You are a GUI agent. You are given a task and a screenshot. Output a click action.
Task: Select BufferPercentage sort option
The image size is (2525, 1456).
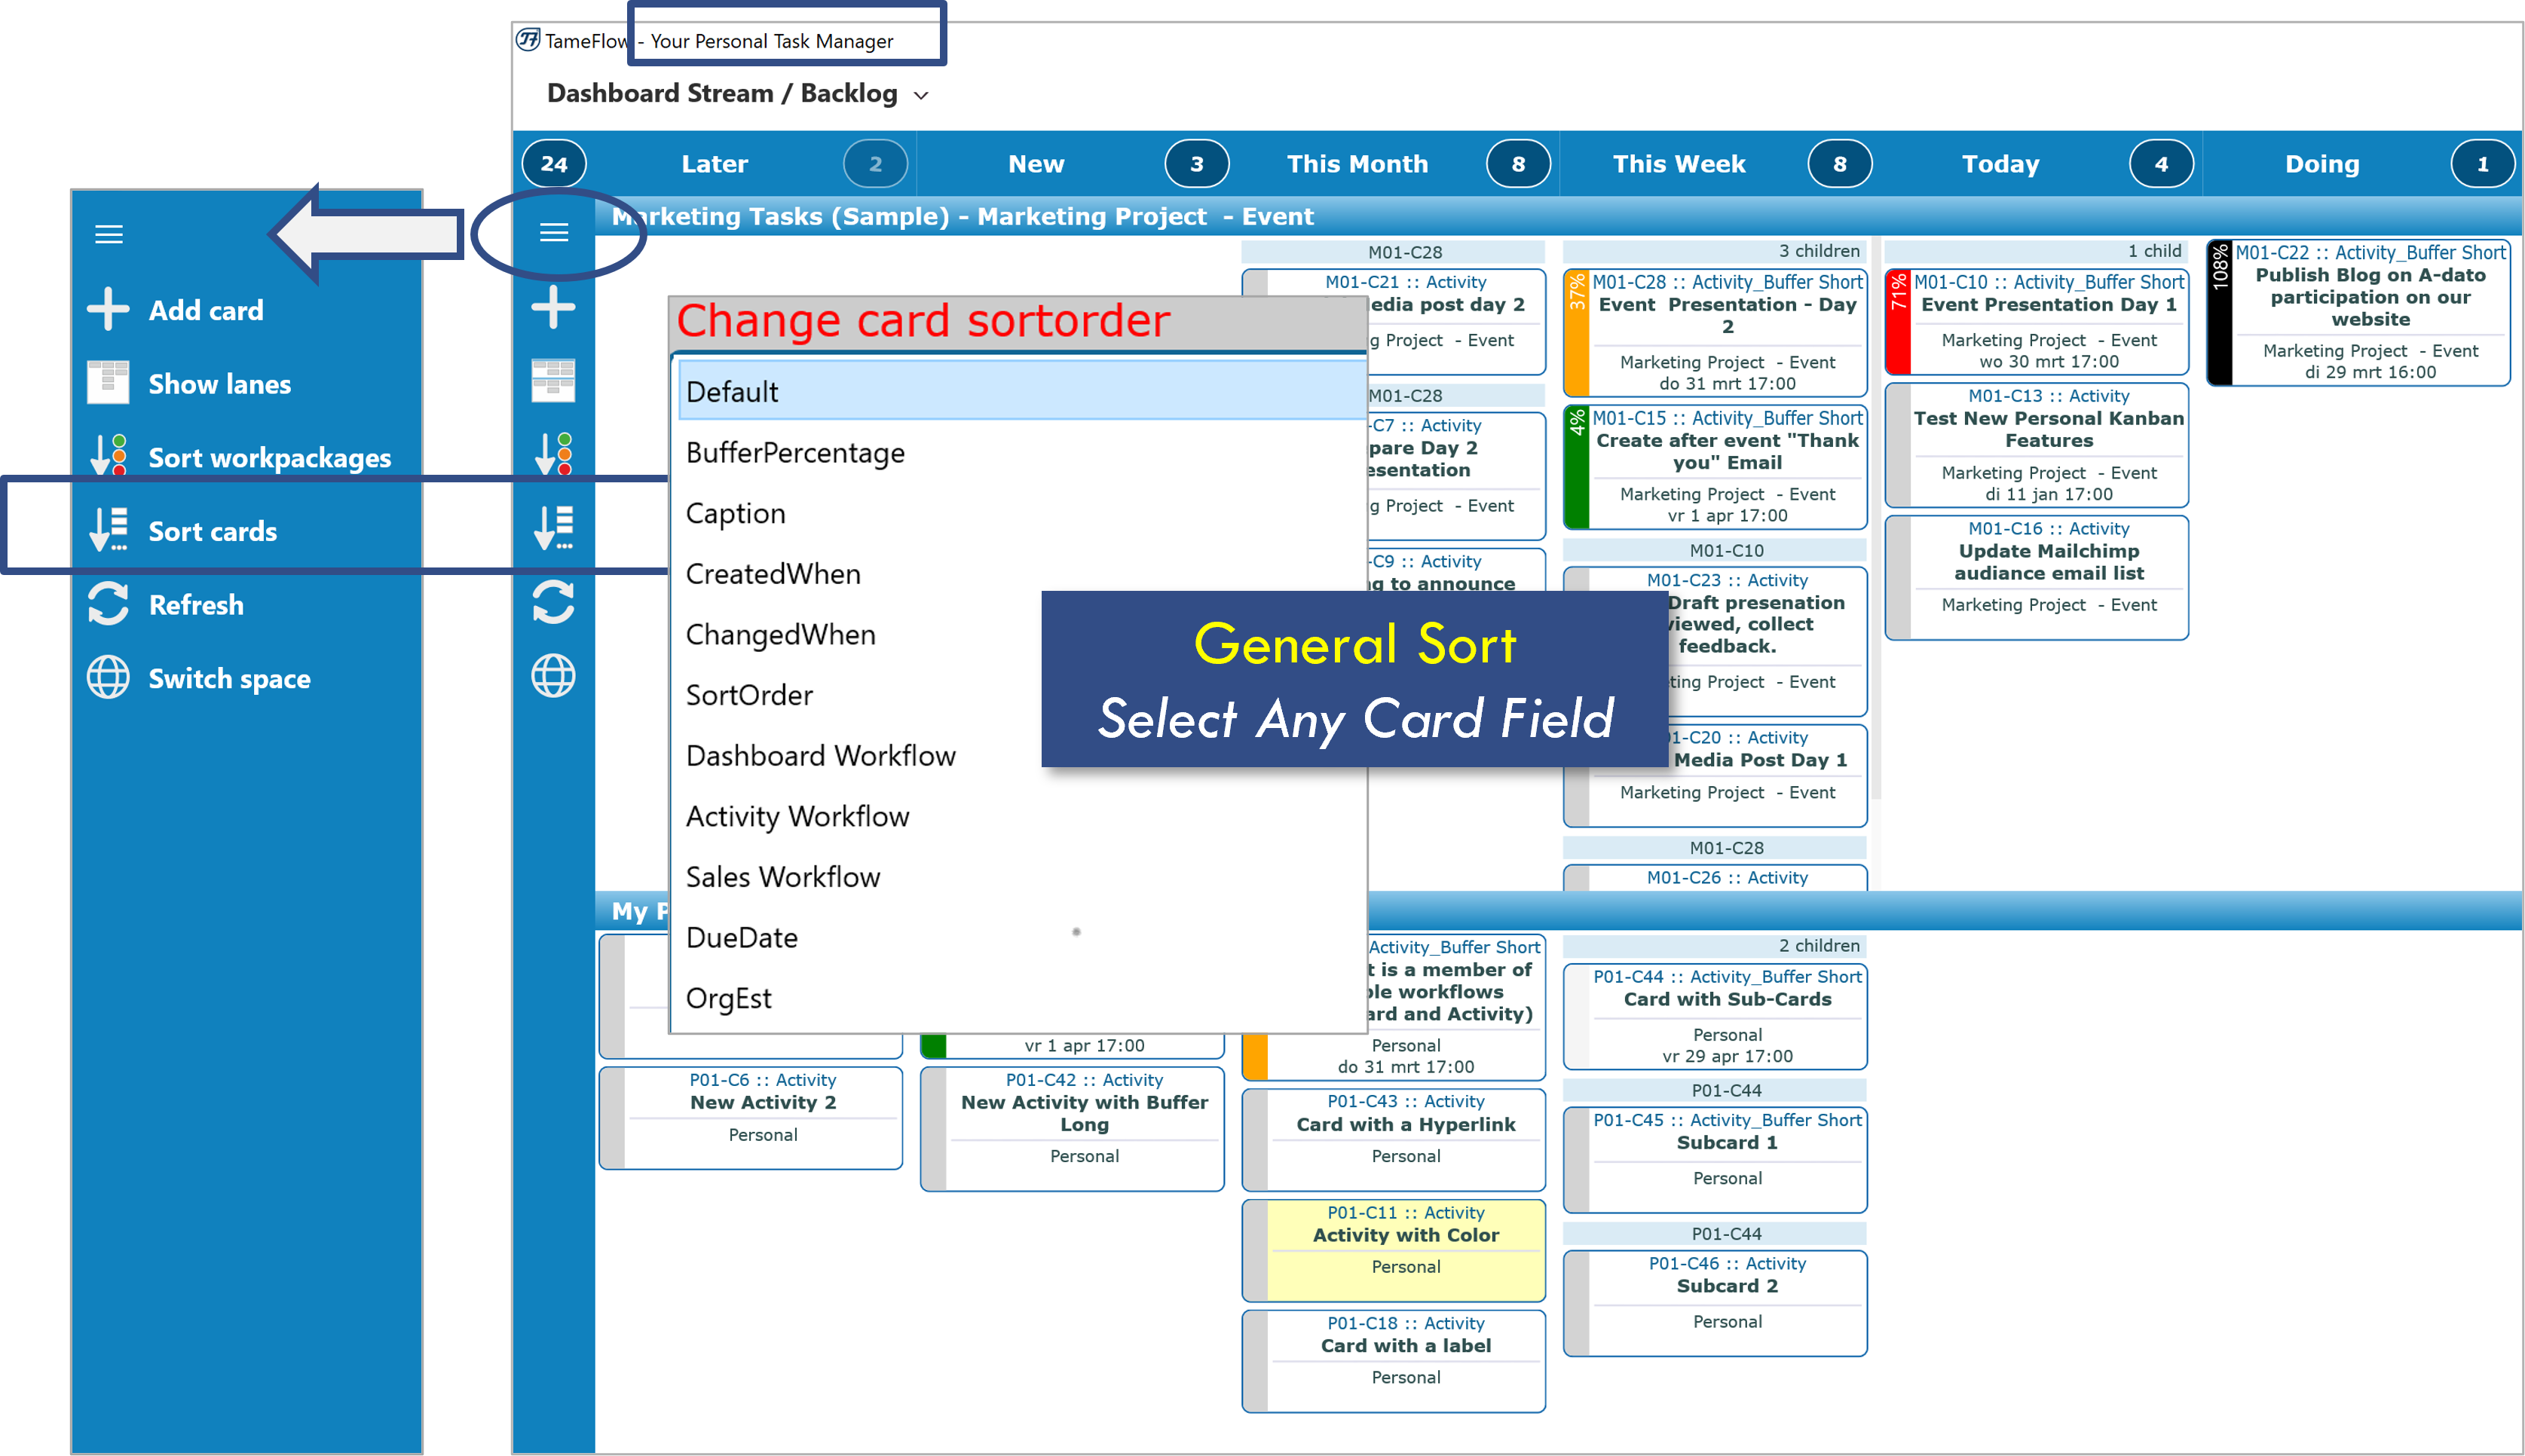[x=1022, y=452]
